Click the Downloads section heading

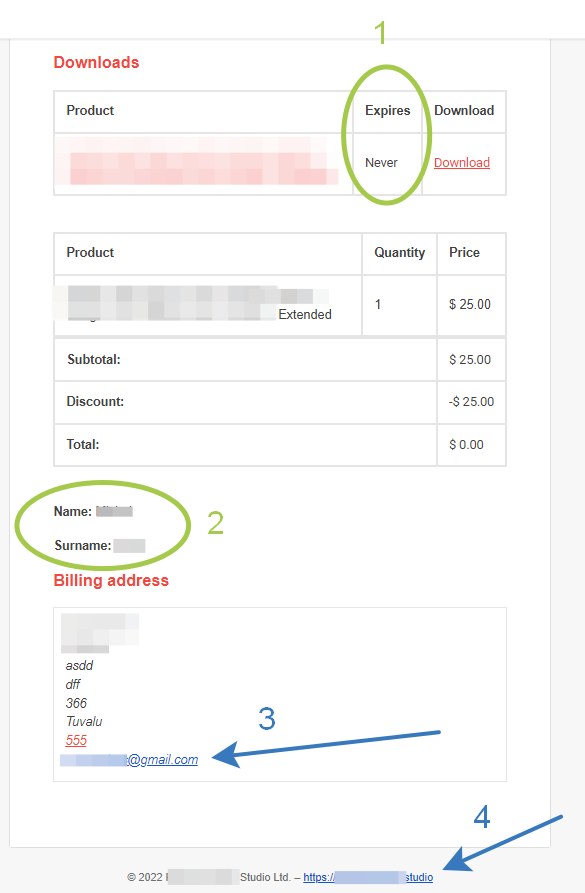96,62
